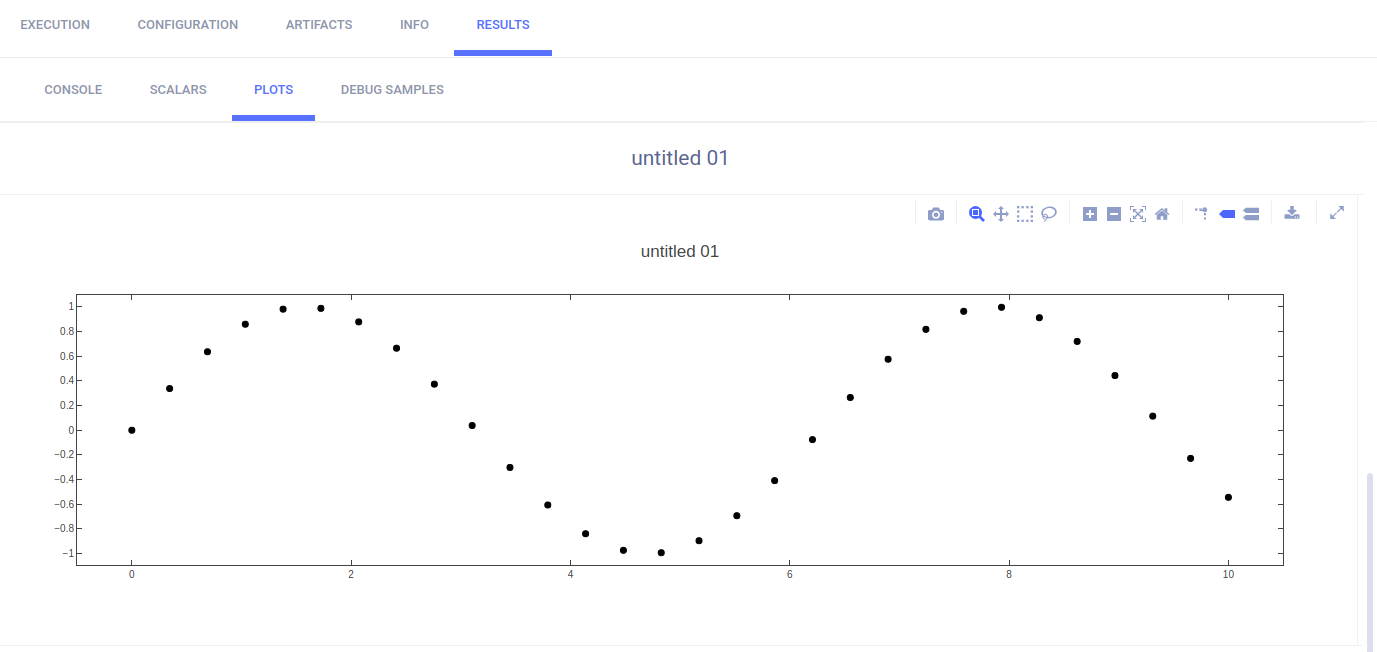Viewport: 1377px width, 652px height.
Task: Toggle spike lines on the plot
Action: 1202,213
